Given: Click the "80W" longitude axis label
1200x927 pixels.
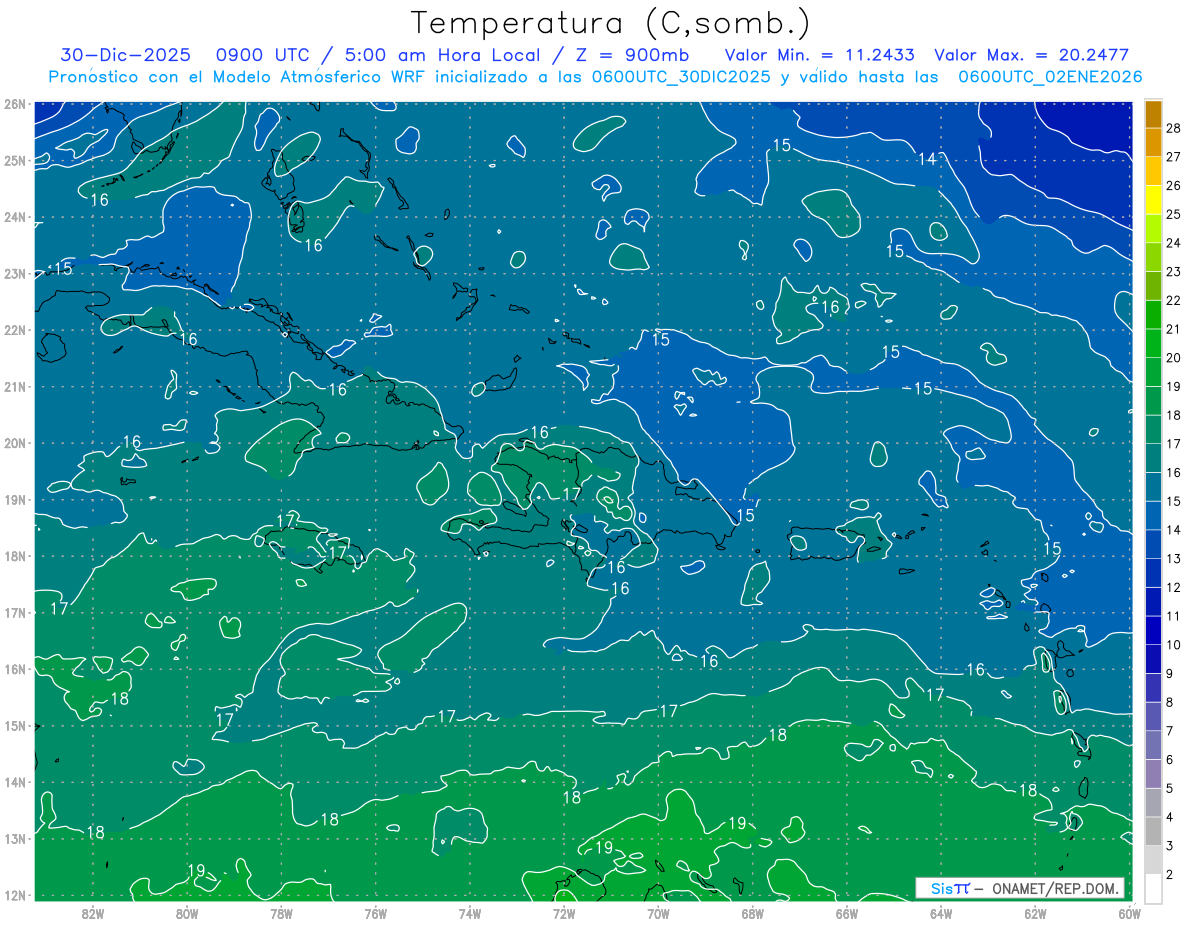Looking at the screenshot, I should 187,913.
